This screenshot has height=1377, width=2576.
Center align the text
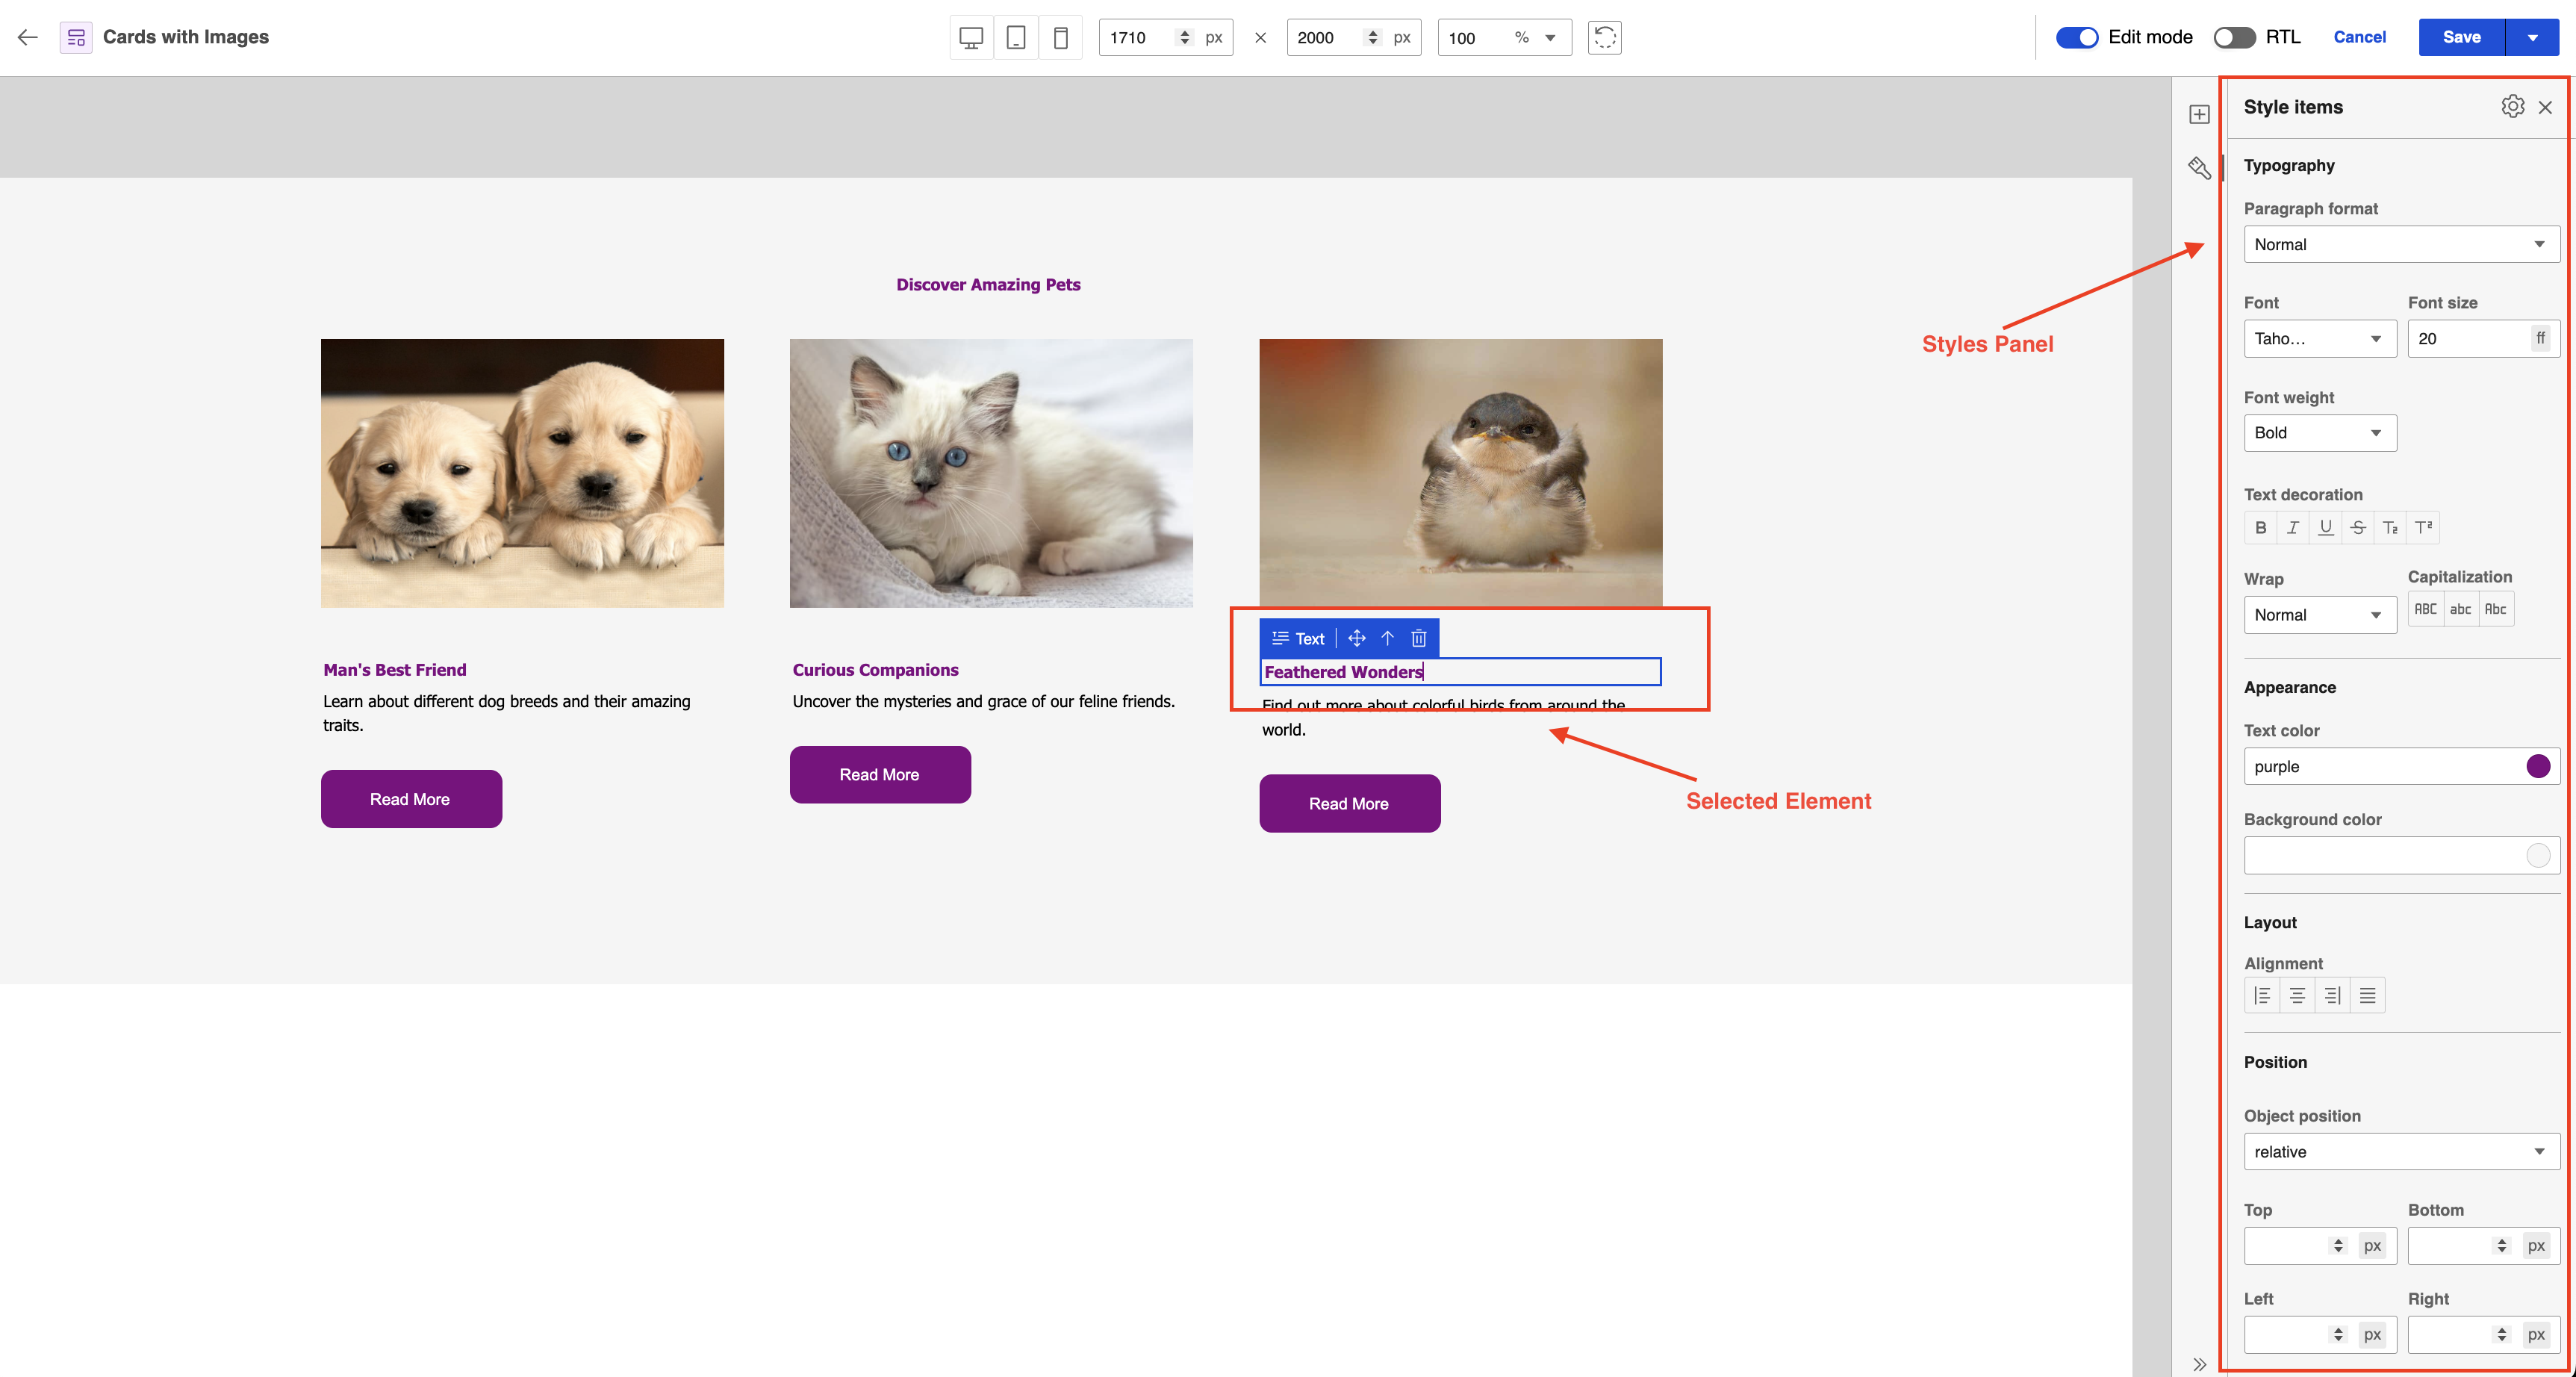(2297, 996)
